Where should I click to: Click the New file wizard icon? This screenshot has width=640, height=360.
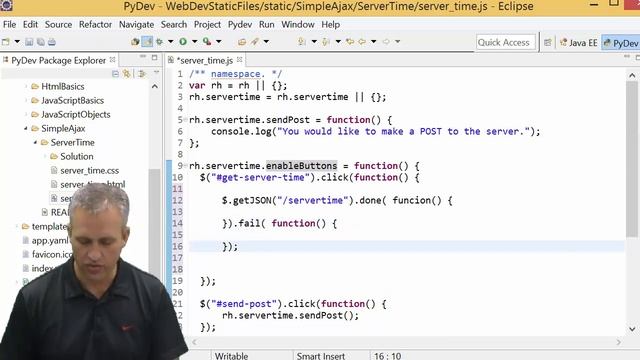point(6,42)
